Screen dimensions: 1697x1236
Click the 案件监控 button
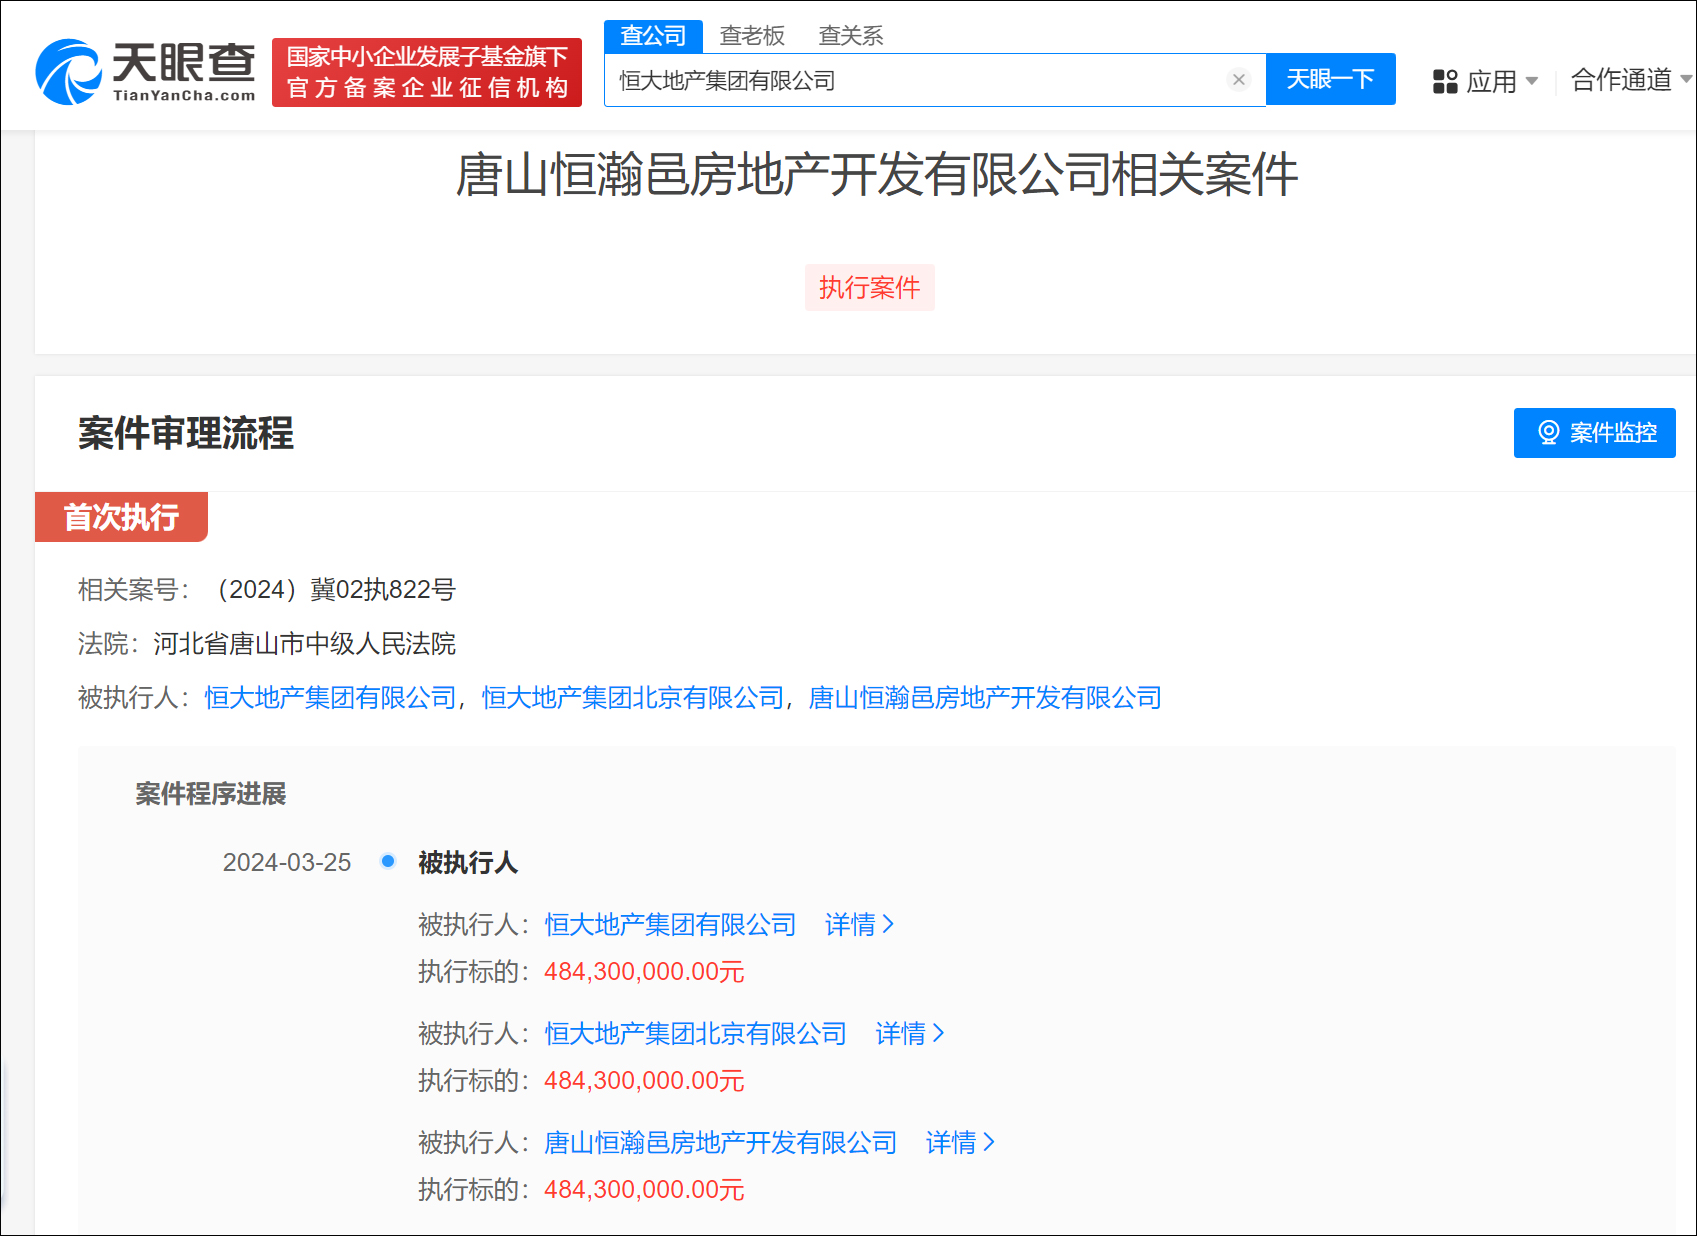(x=1594, y=433)
